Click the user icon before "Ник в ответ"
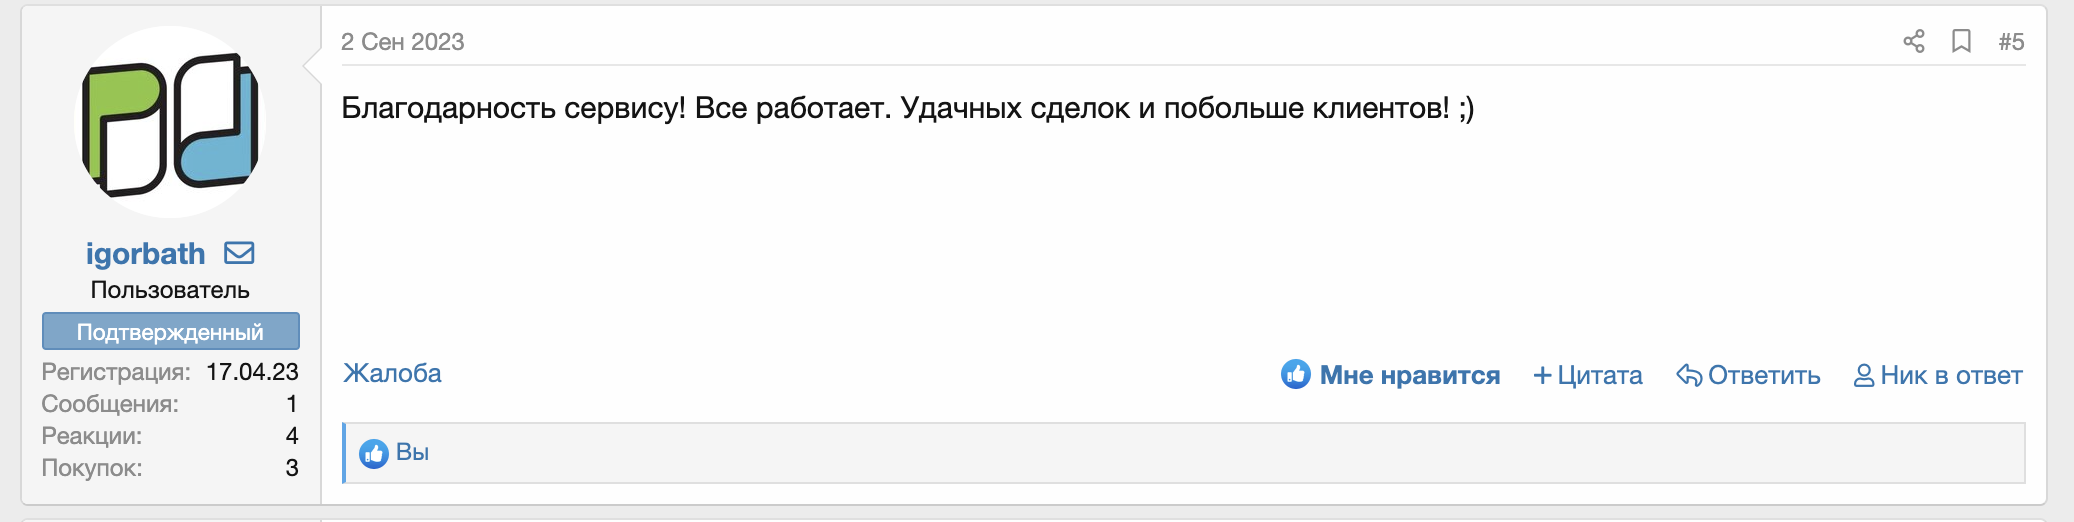 [1864, 376]
